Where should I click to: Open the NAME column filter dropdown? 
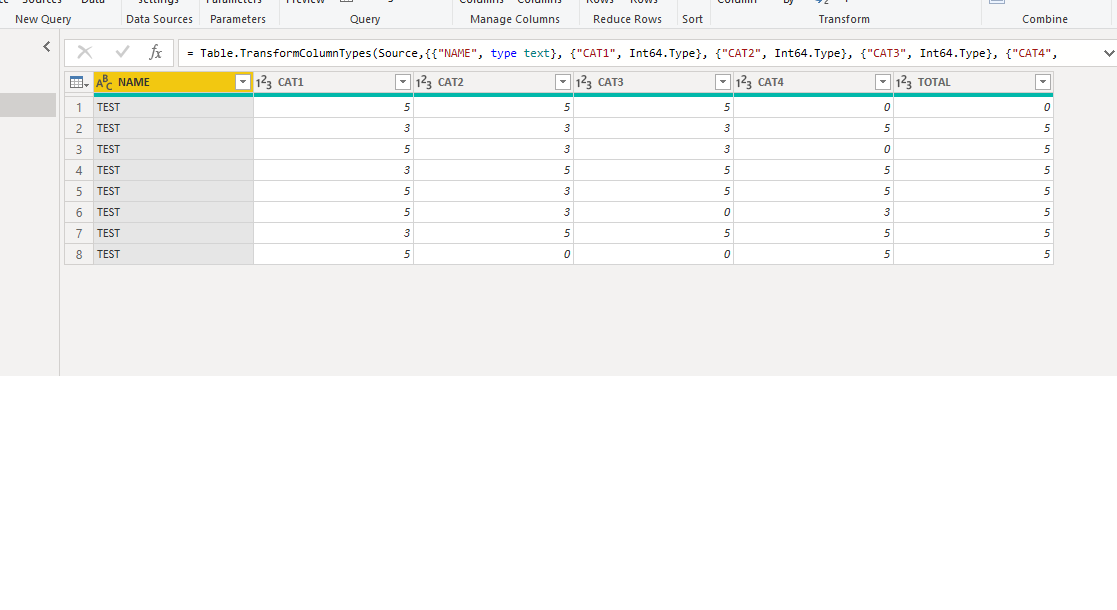tap(243, 83)
